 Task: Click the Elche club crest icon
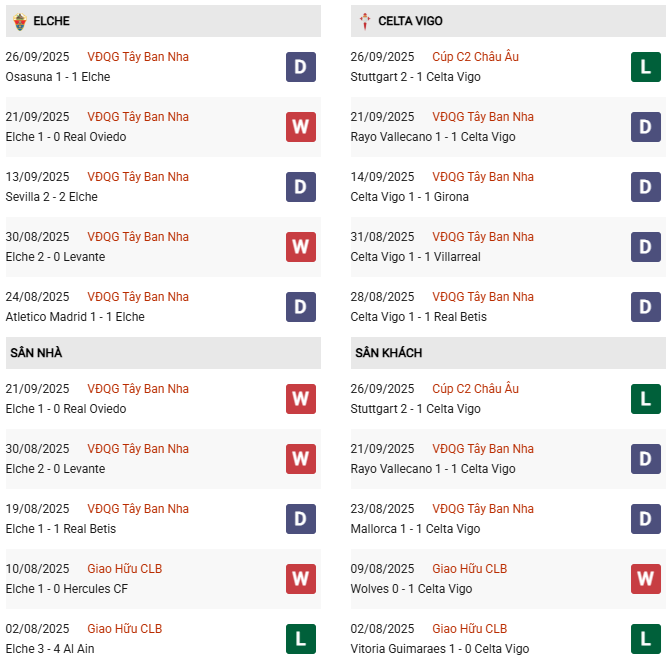pos(20,21)
